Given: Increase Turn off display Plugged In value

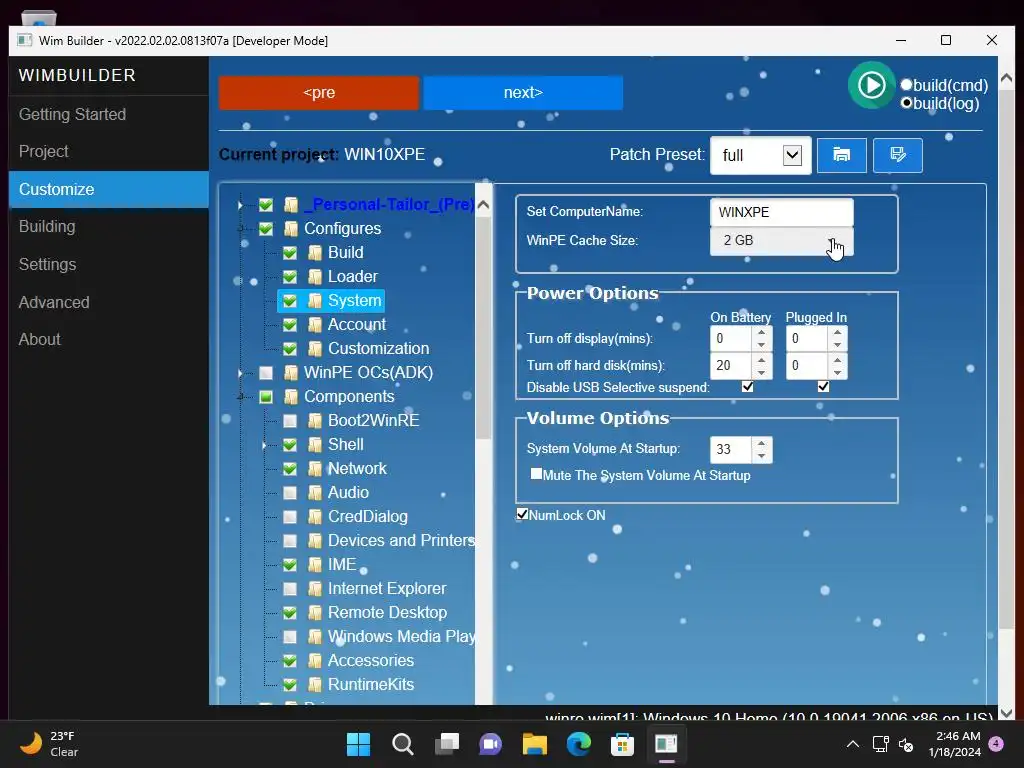Looking at the screenshot, I should click(x=837, y=332).
